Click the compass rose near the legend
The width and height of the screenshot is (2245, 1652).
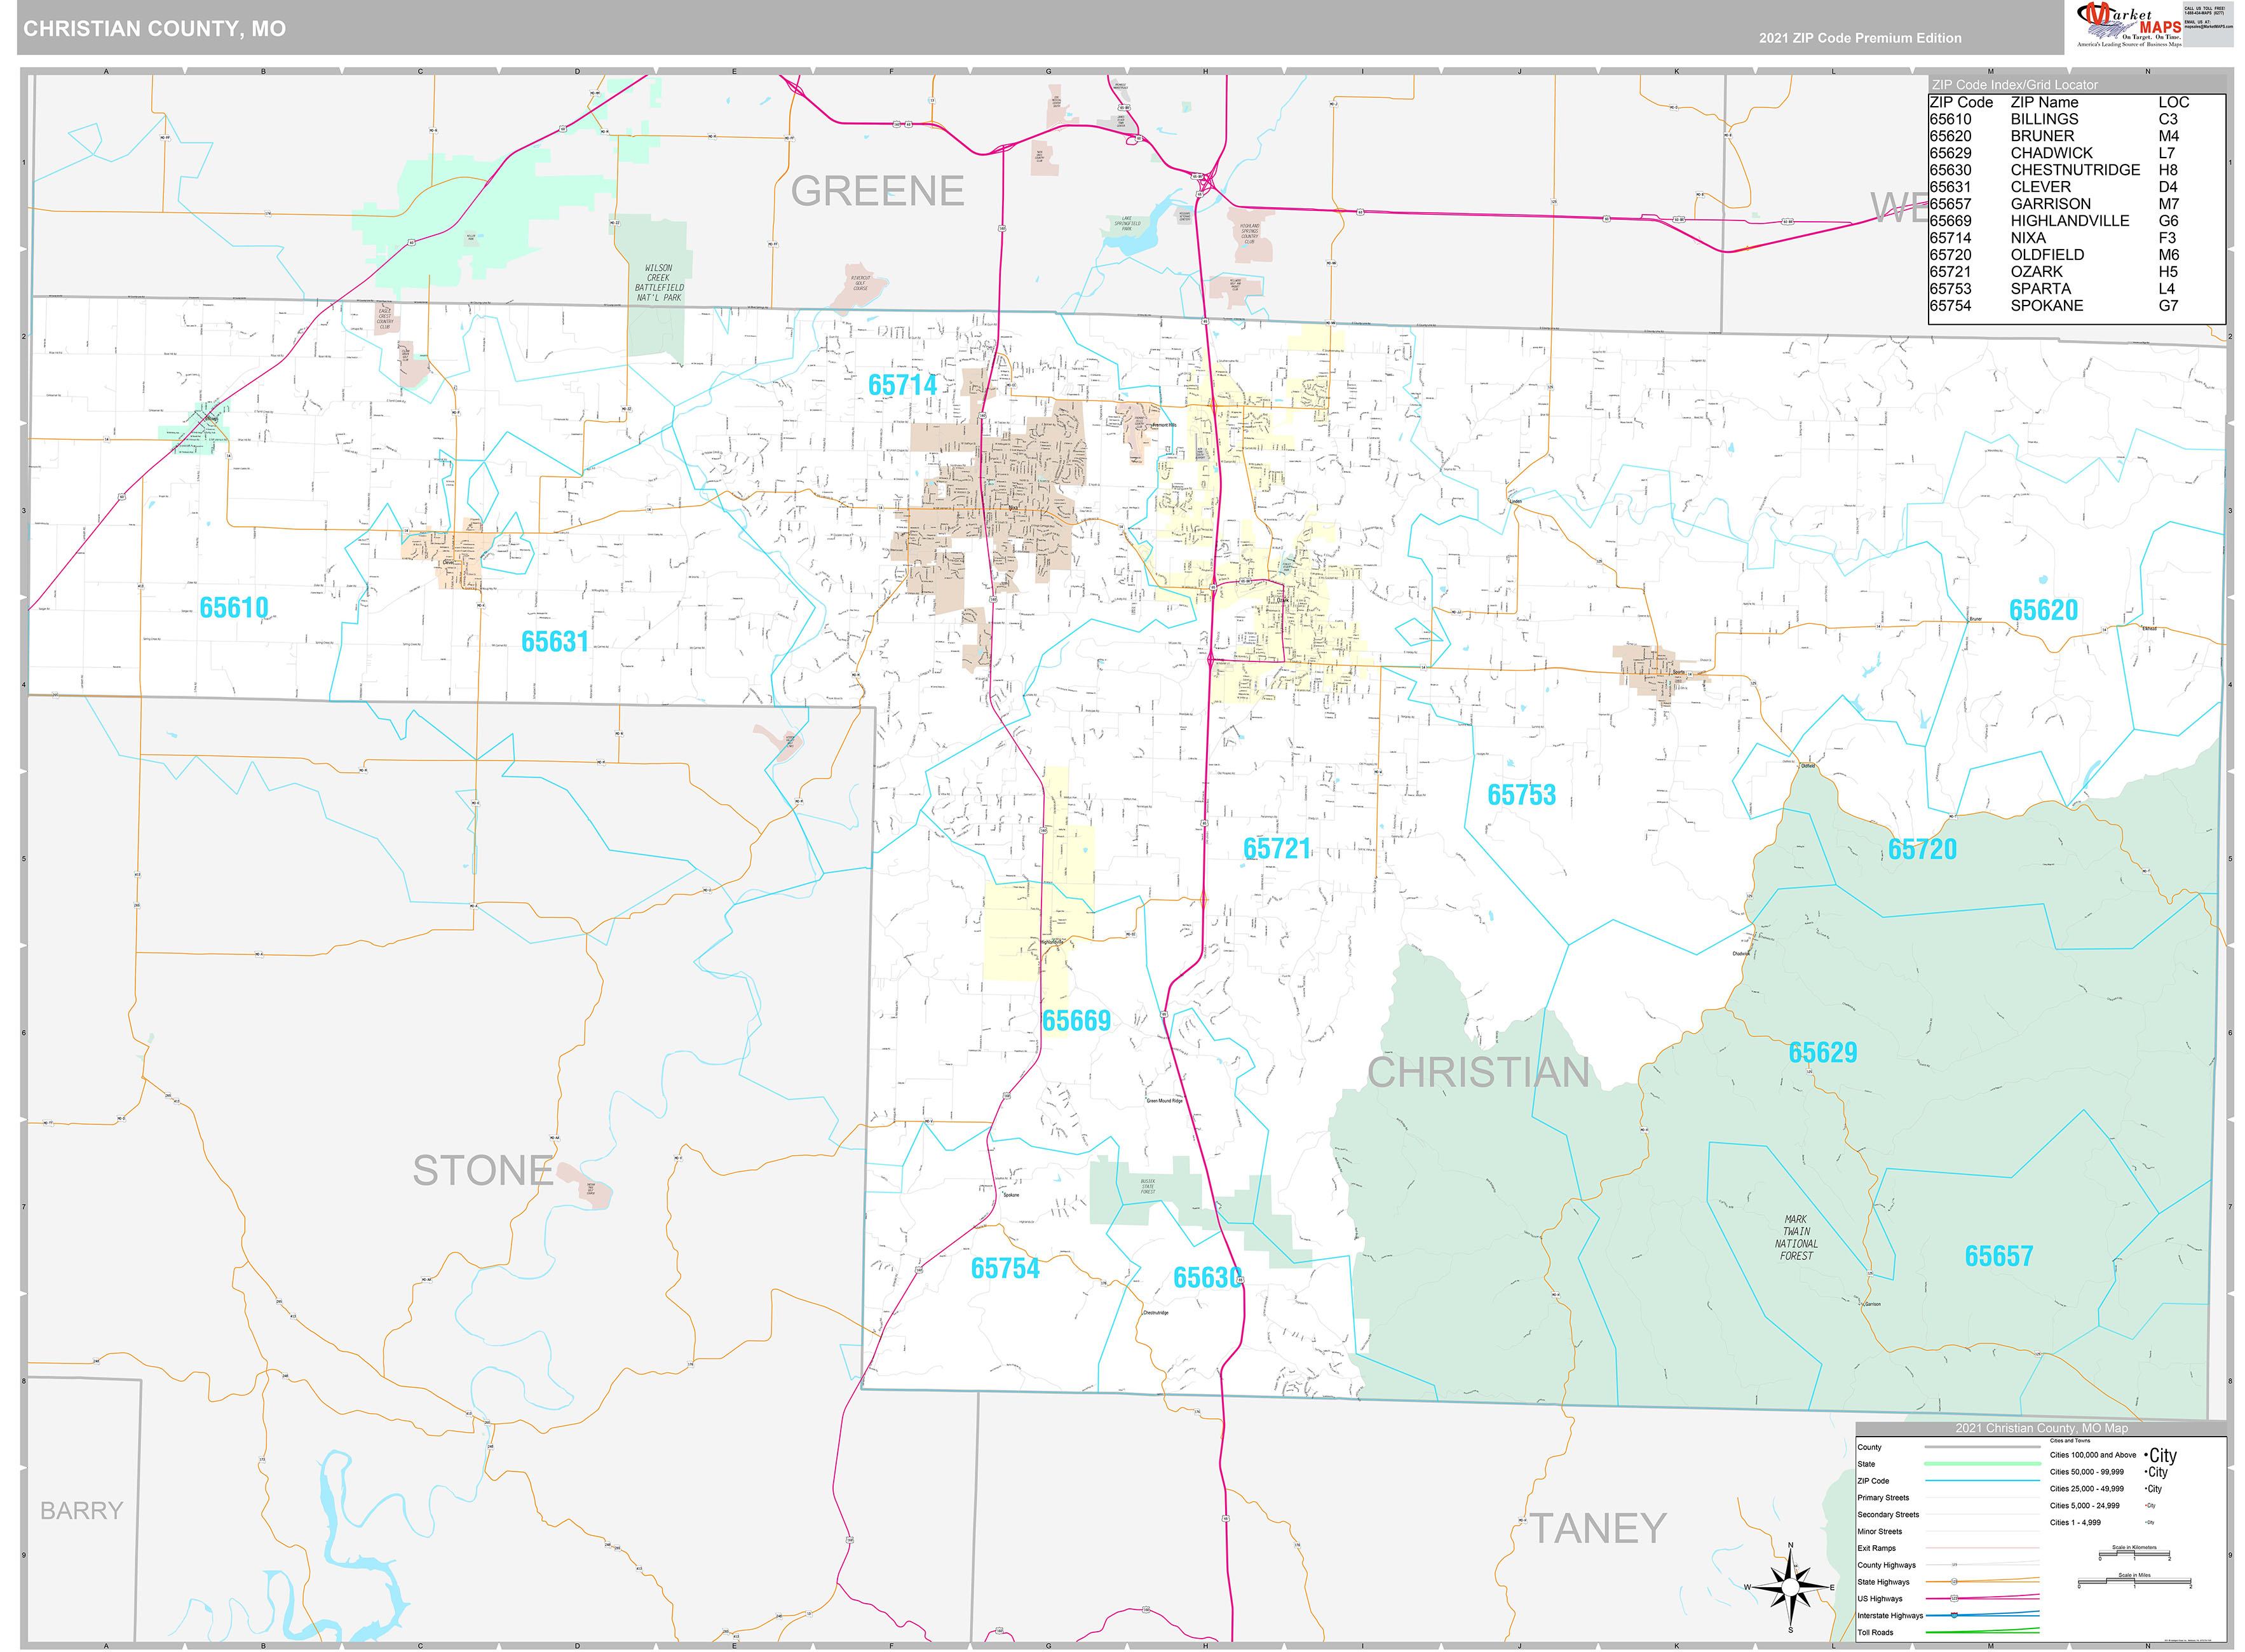[x=1791, y=1587]
